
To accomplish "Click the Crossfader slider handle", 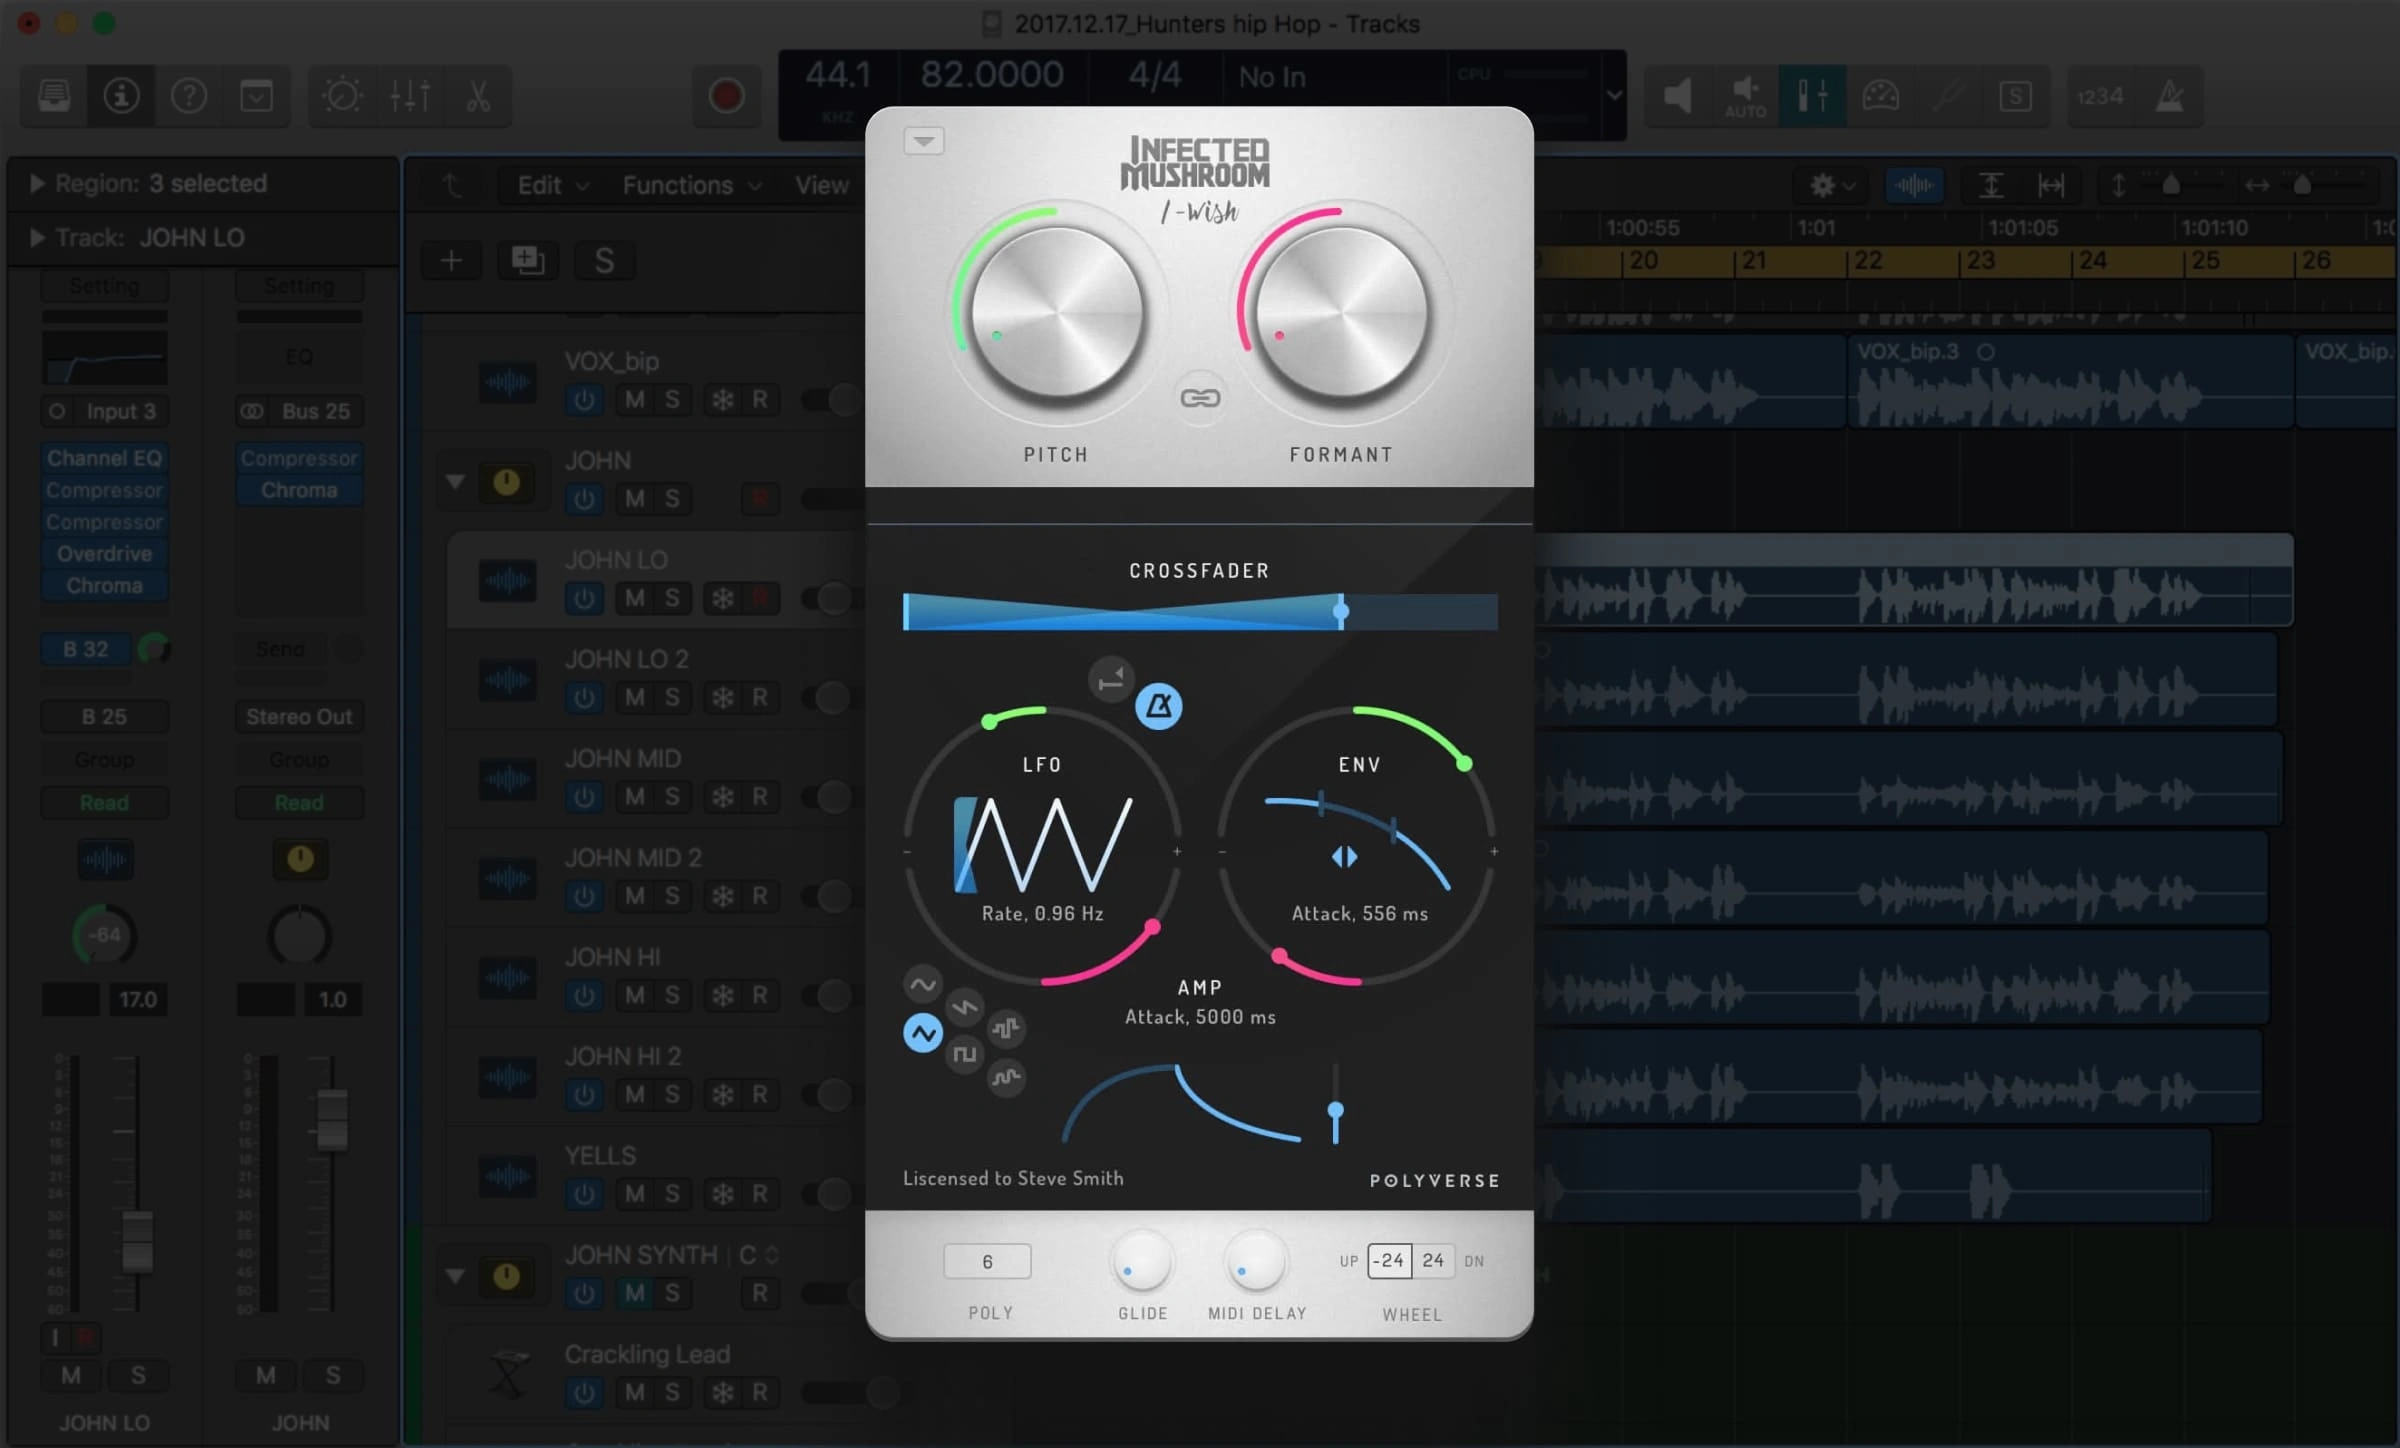I will pyautogui.click(x=1341, y=611).
